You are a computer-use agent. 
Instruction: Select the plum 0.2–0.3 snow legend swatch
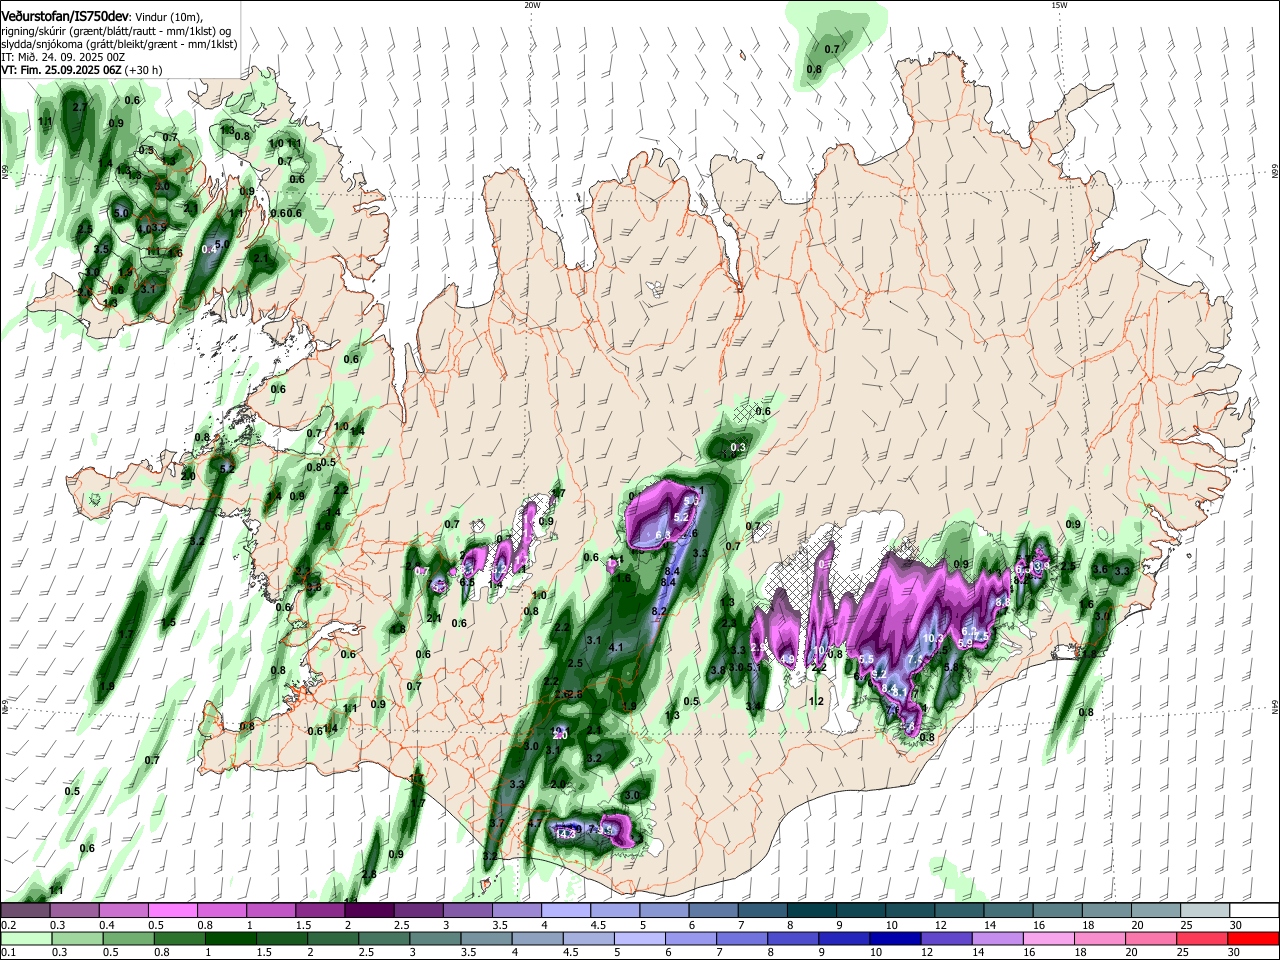(25, 910)
